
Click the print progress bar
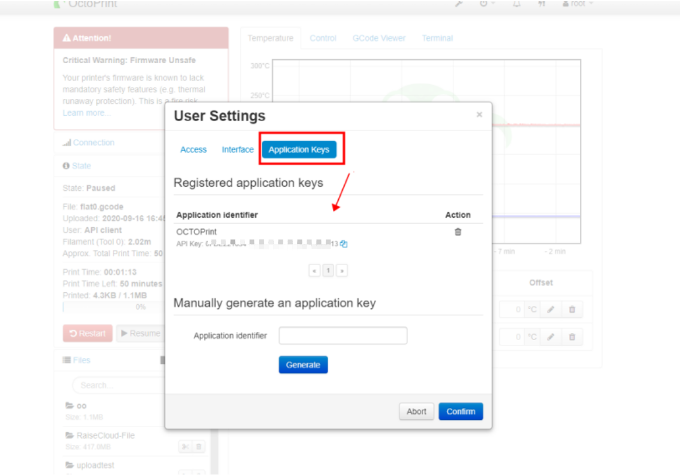(x=114, y=307)
